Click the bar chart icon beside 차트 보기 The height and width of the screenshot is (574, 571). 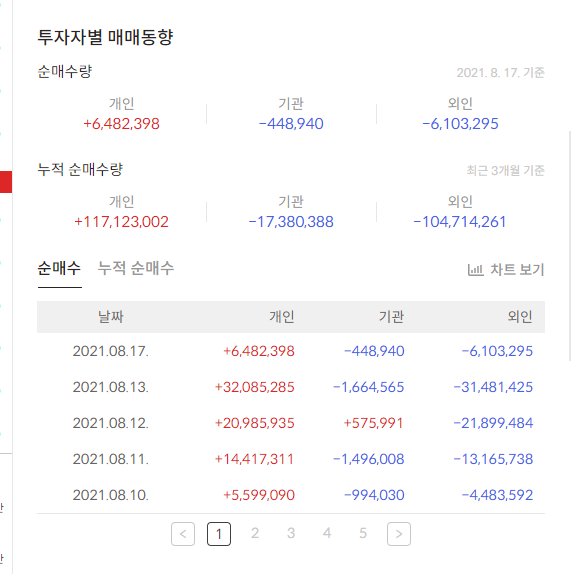pyautogui.click(x=475, y=270)
